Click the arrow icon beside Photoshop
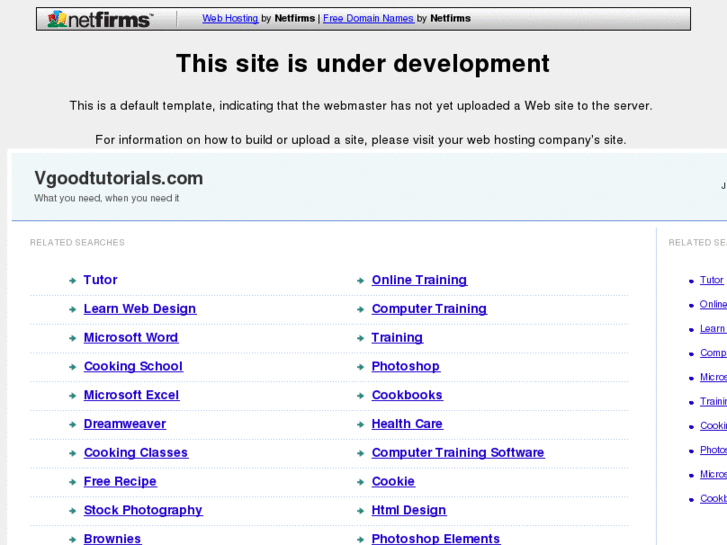The width and height of the screenshot is (727, 545). point(361,367)
